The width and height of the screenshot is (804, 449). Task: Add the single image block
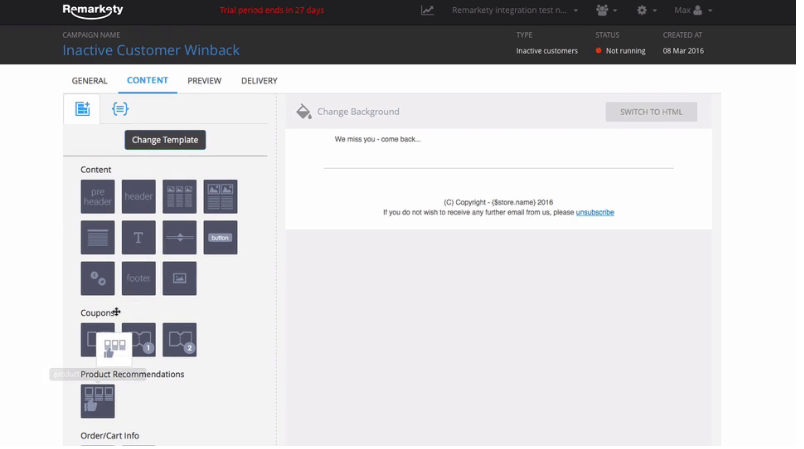coord(179,278)
